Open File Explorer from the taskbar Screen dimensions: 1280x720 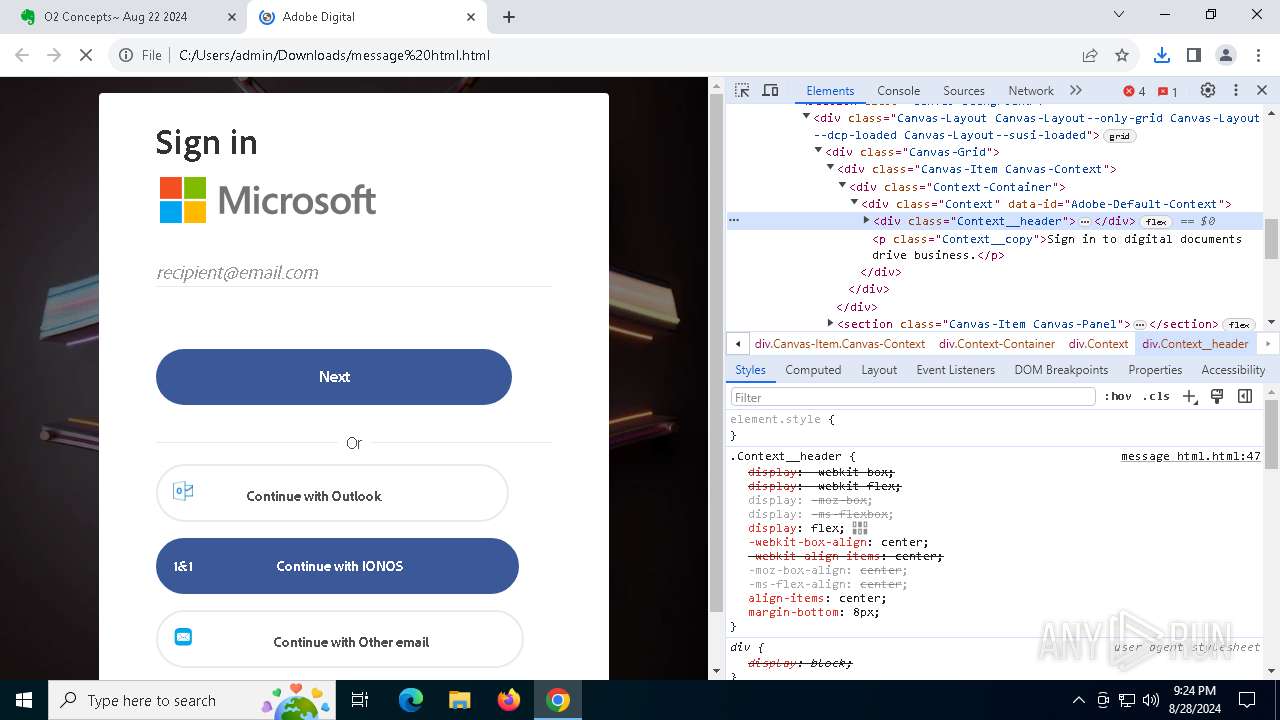pos(459,700)
